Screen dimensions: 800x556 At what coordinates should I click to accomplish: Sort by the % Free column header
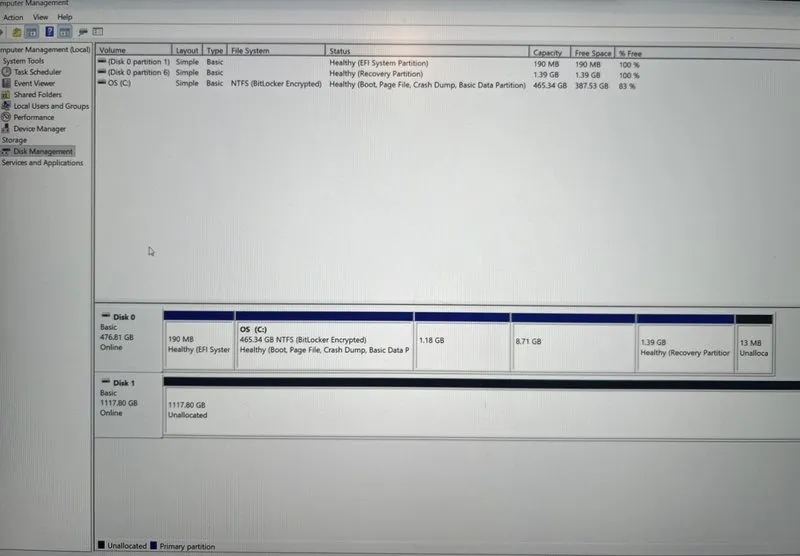[x=631, y=54]
